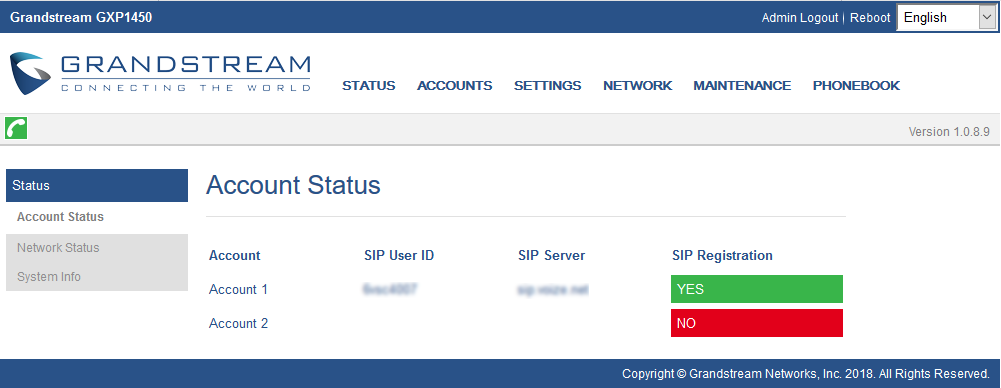
Task: Click the red NO registration status
Action: click(x=756, y=323)
